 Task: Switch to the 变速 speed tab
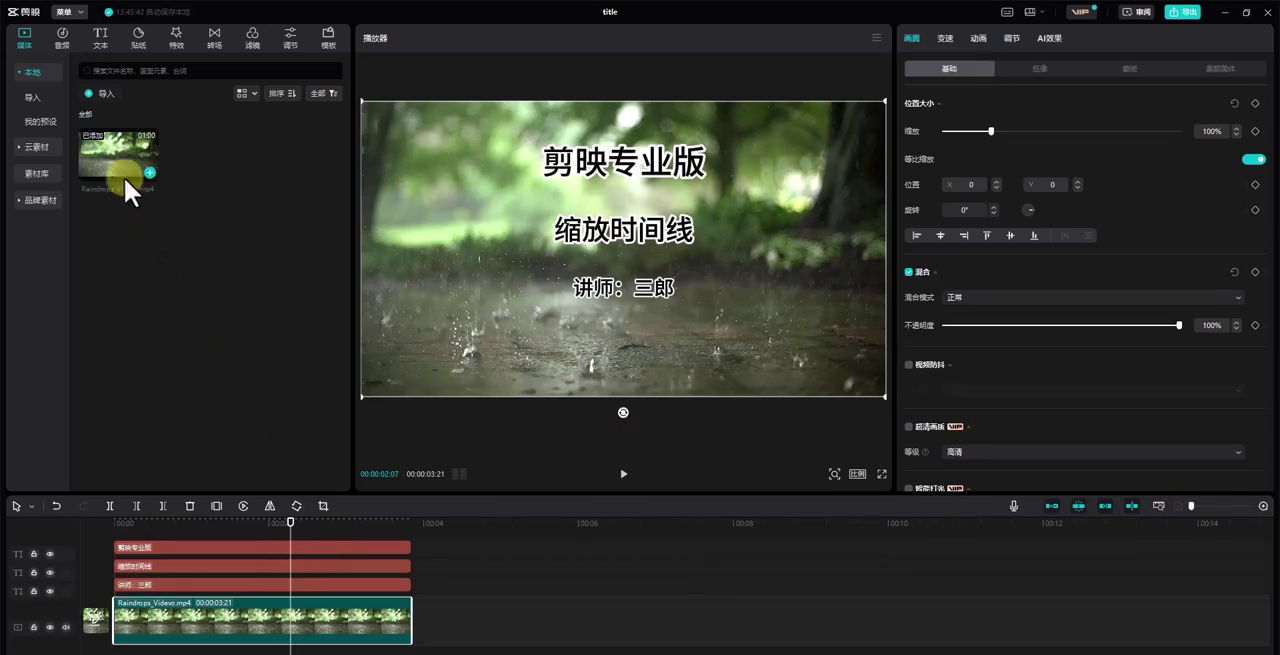click(945, 38)
